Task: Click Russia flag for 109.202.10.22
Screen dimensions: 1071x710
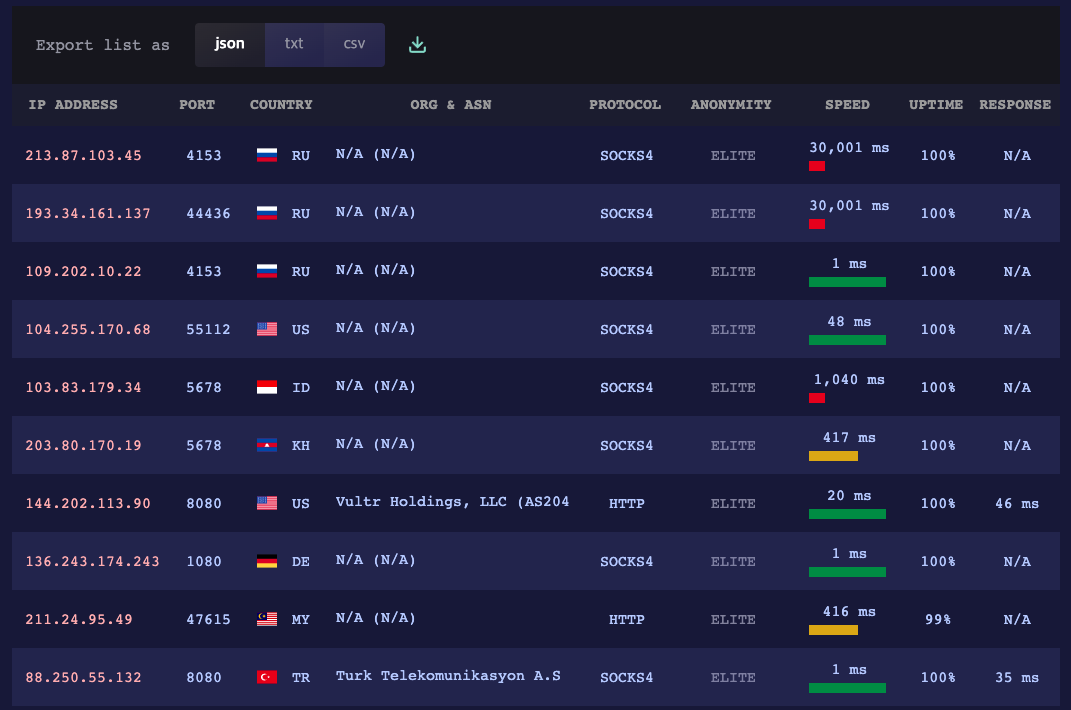Action: pyautogui.click(x=267, y=271)
